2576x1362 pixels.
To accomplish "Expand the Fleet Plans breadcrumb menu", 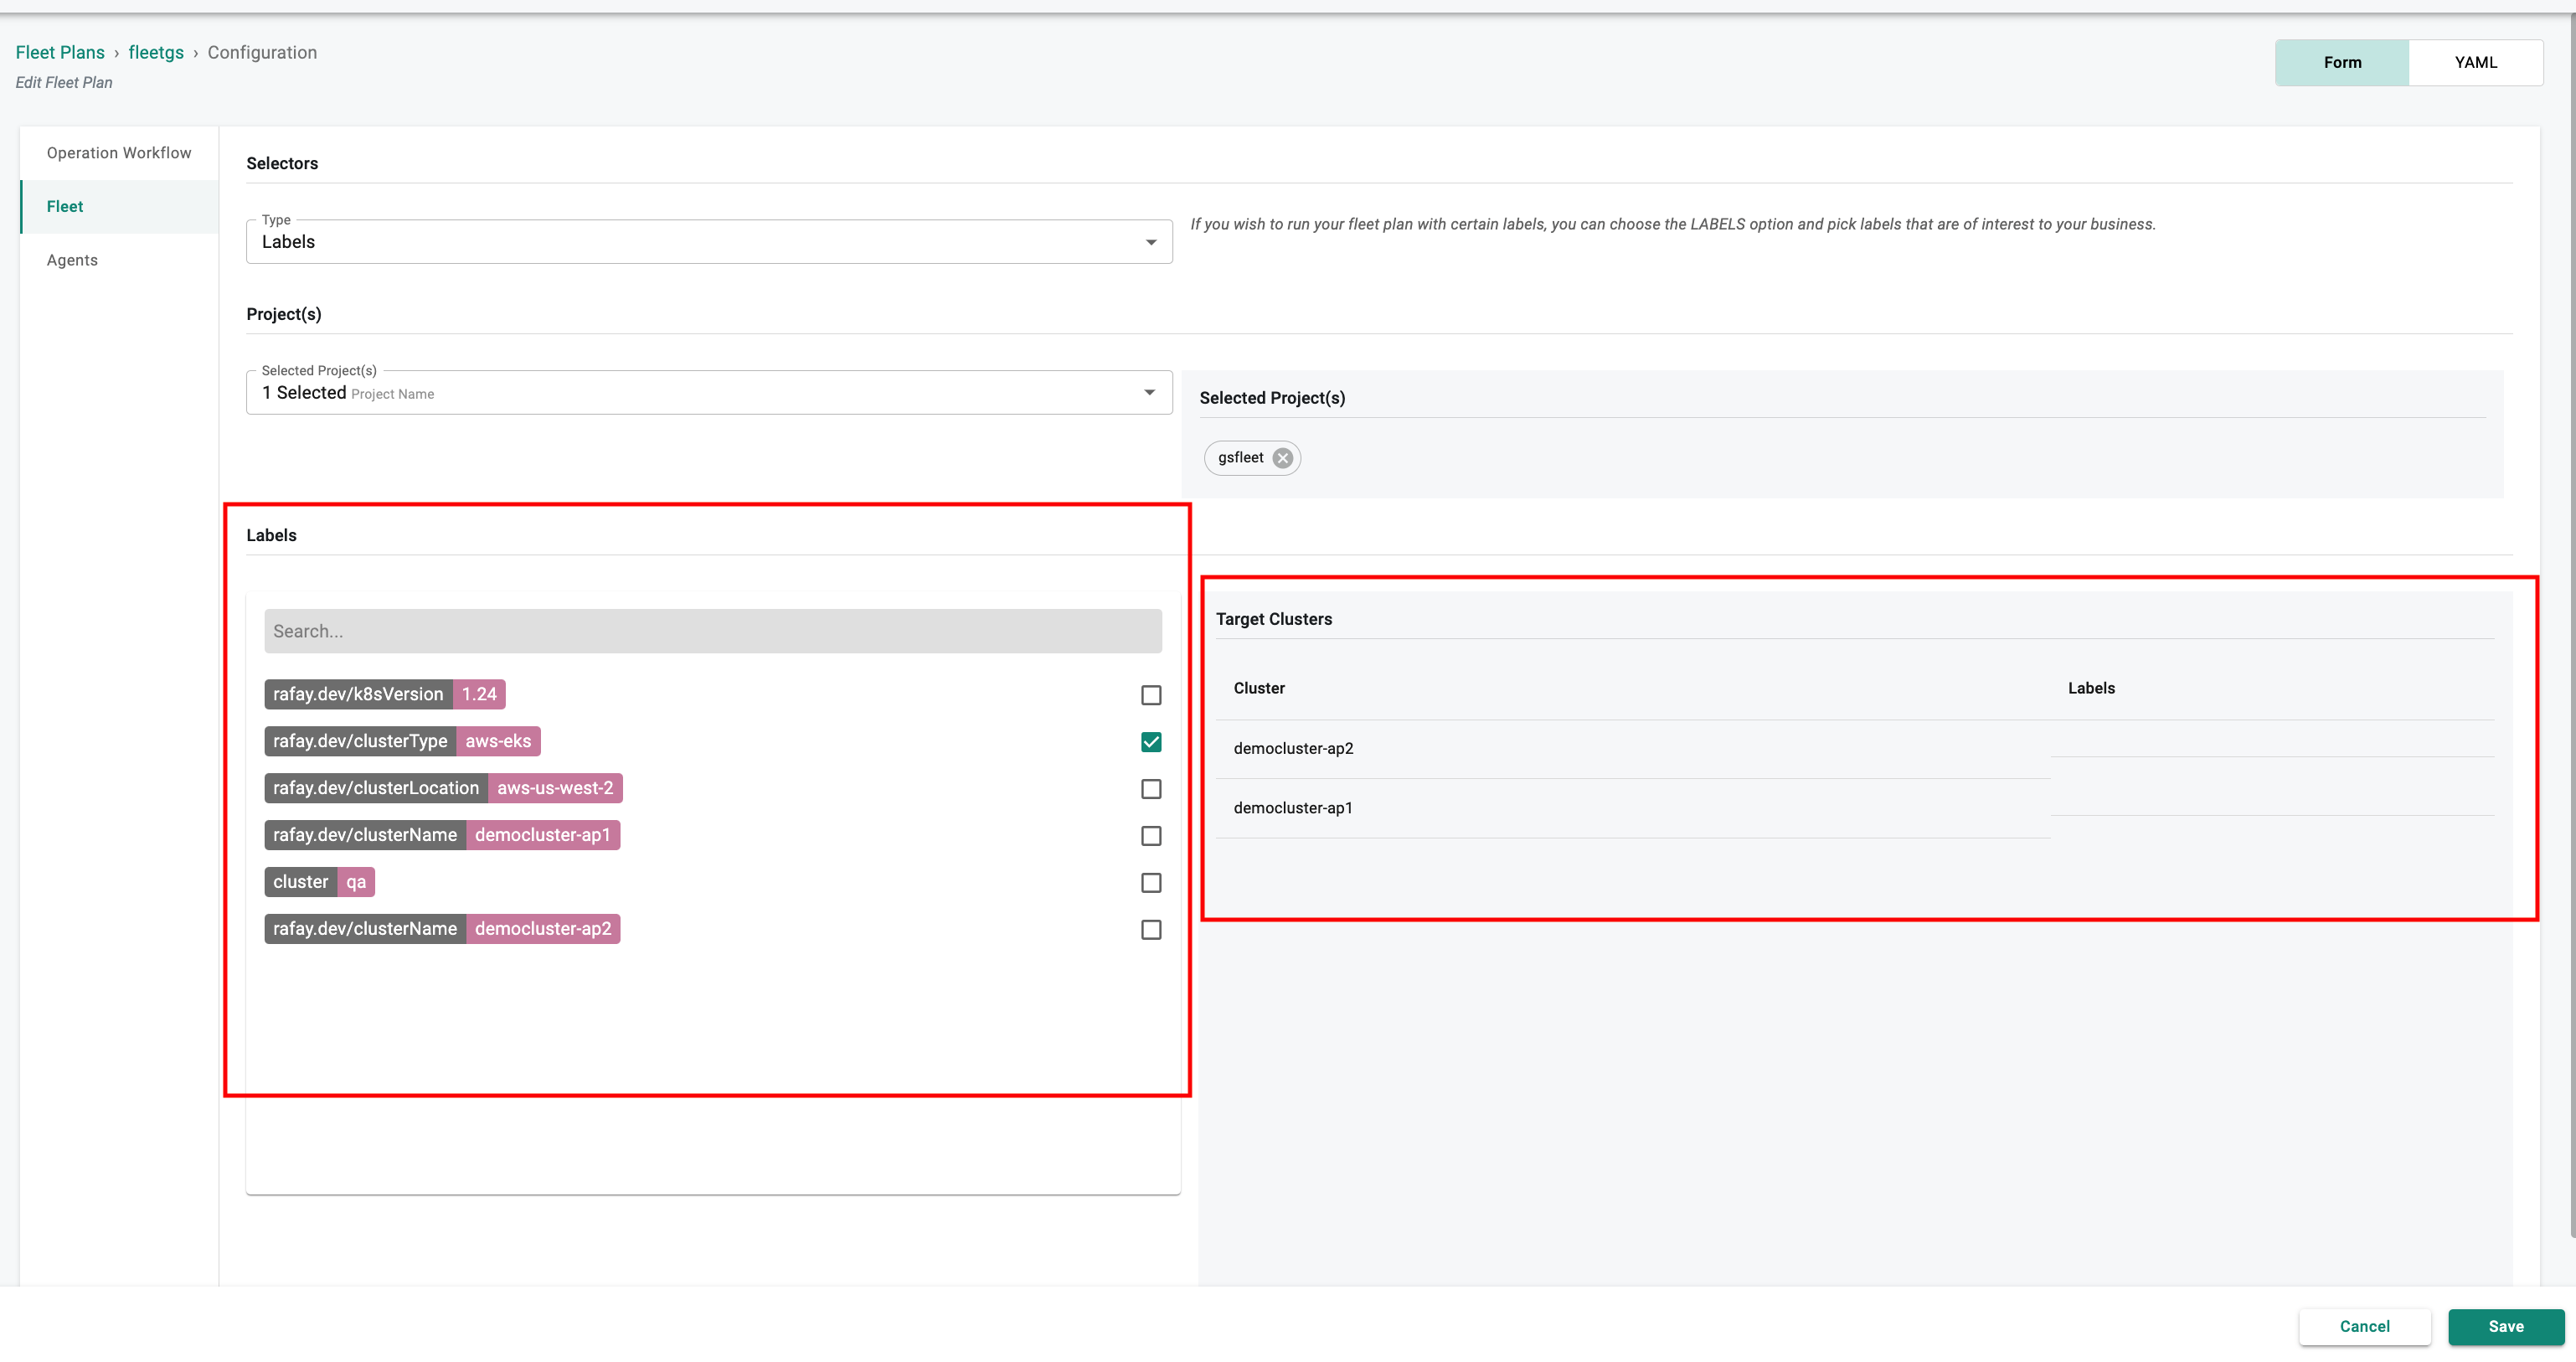I will (x=59, y=51).
